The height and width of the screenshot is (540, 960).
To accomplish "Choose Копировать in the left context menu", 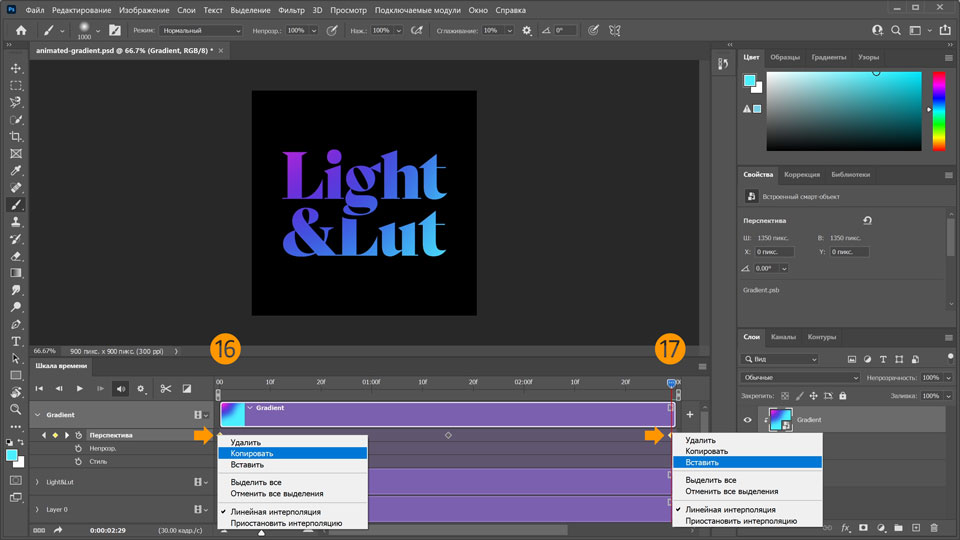I will 252,453.
